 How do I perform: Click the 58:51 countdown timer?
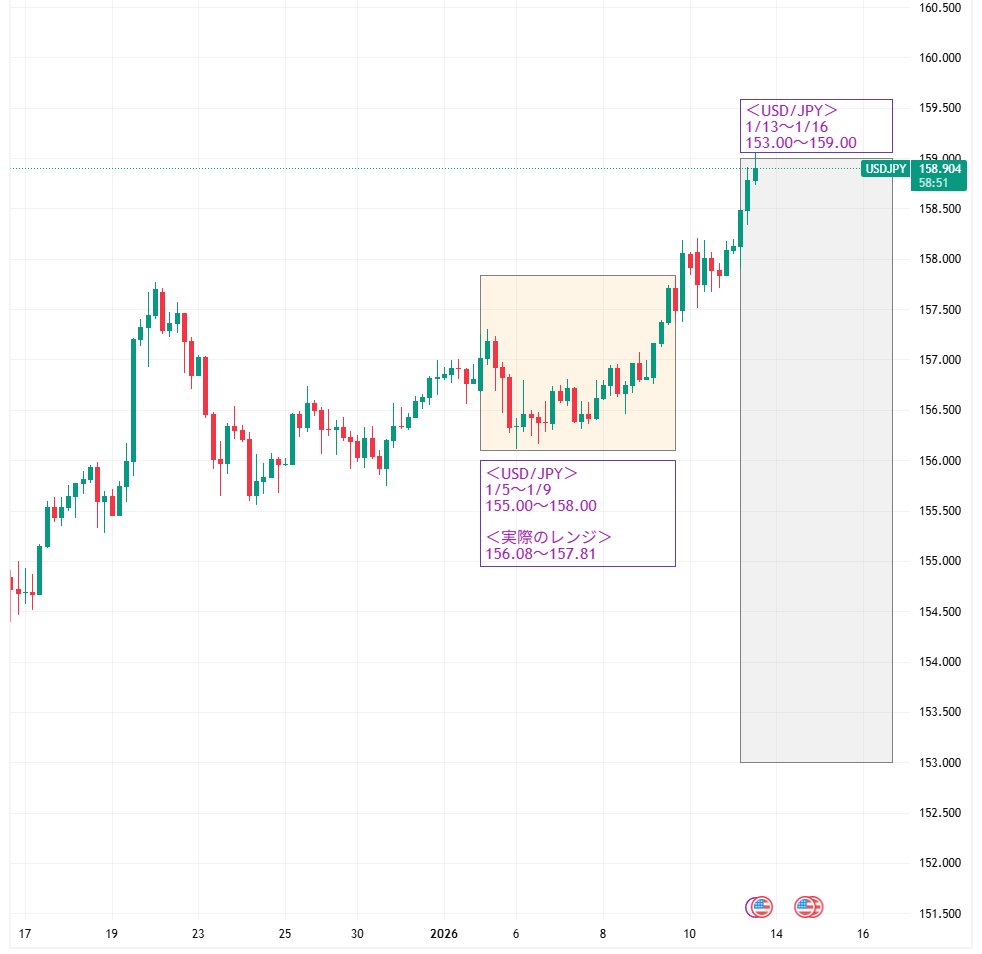934,185
